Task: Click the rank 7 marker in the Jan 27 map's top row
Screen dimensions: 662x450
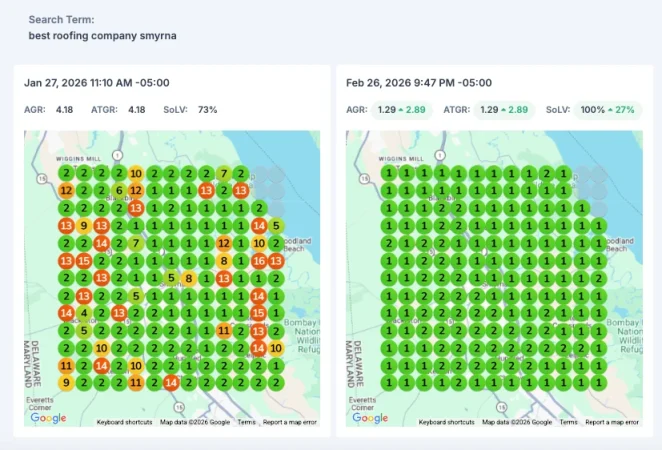Action: (224, 173)
